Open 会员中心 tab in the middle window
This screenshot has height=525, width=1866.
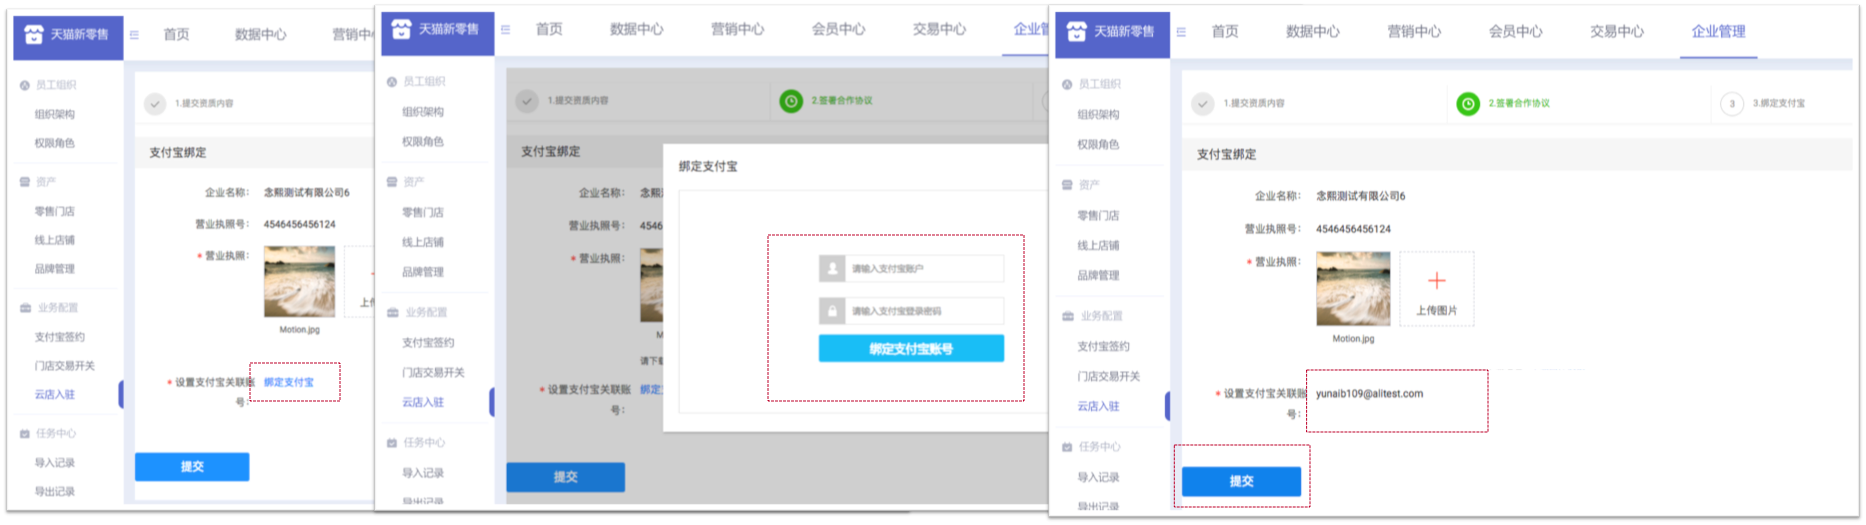tap(839, 29)
